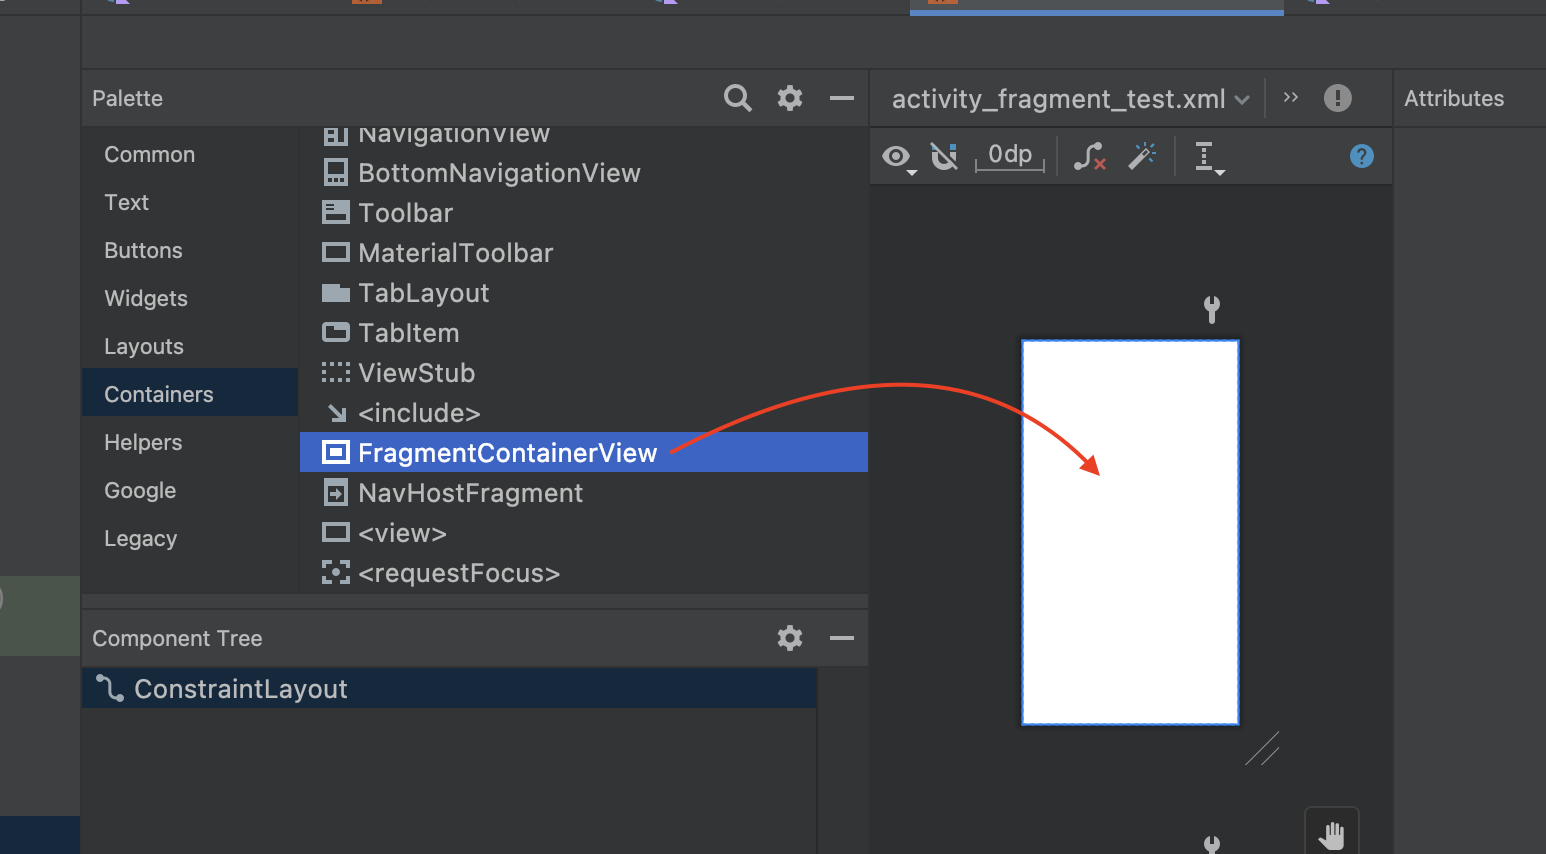Select Widgets palette category

pyautogui.click(x=146, y=298)
